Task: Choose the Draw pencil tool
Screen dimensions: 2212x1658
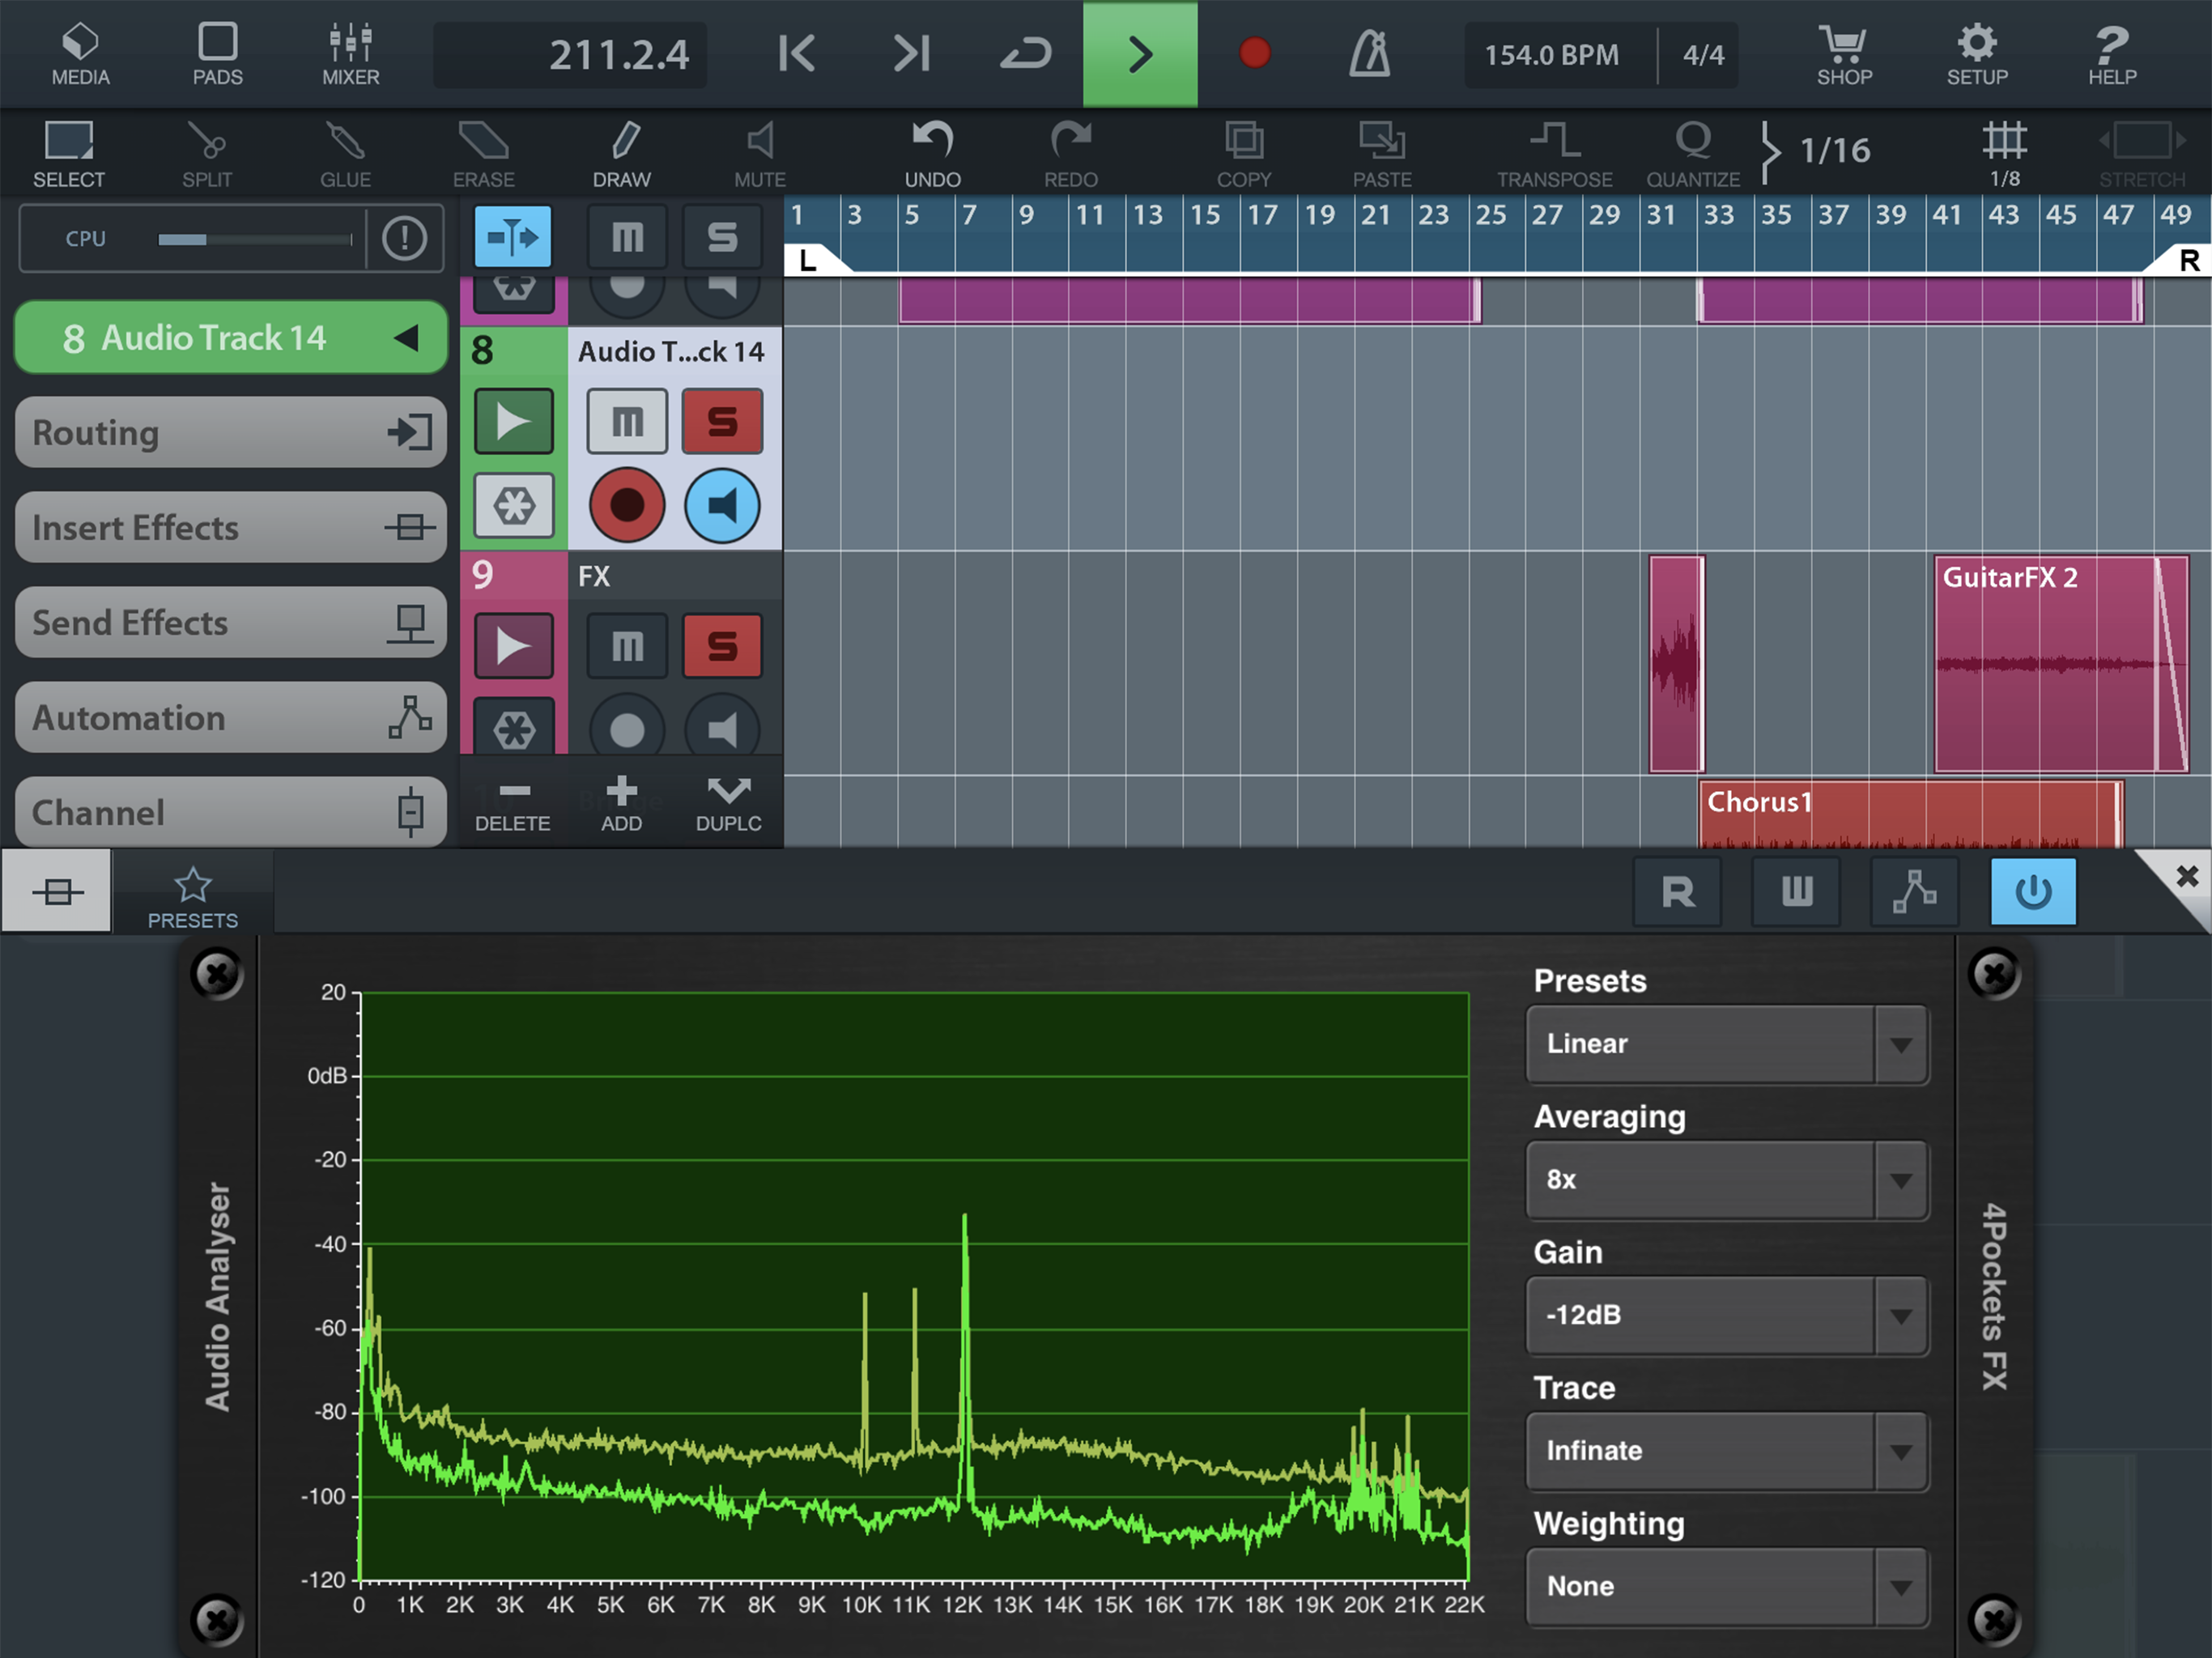Action: [621, 153]
